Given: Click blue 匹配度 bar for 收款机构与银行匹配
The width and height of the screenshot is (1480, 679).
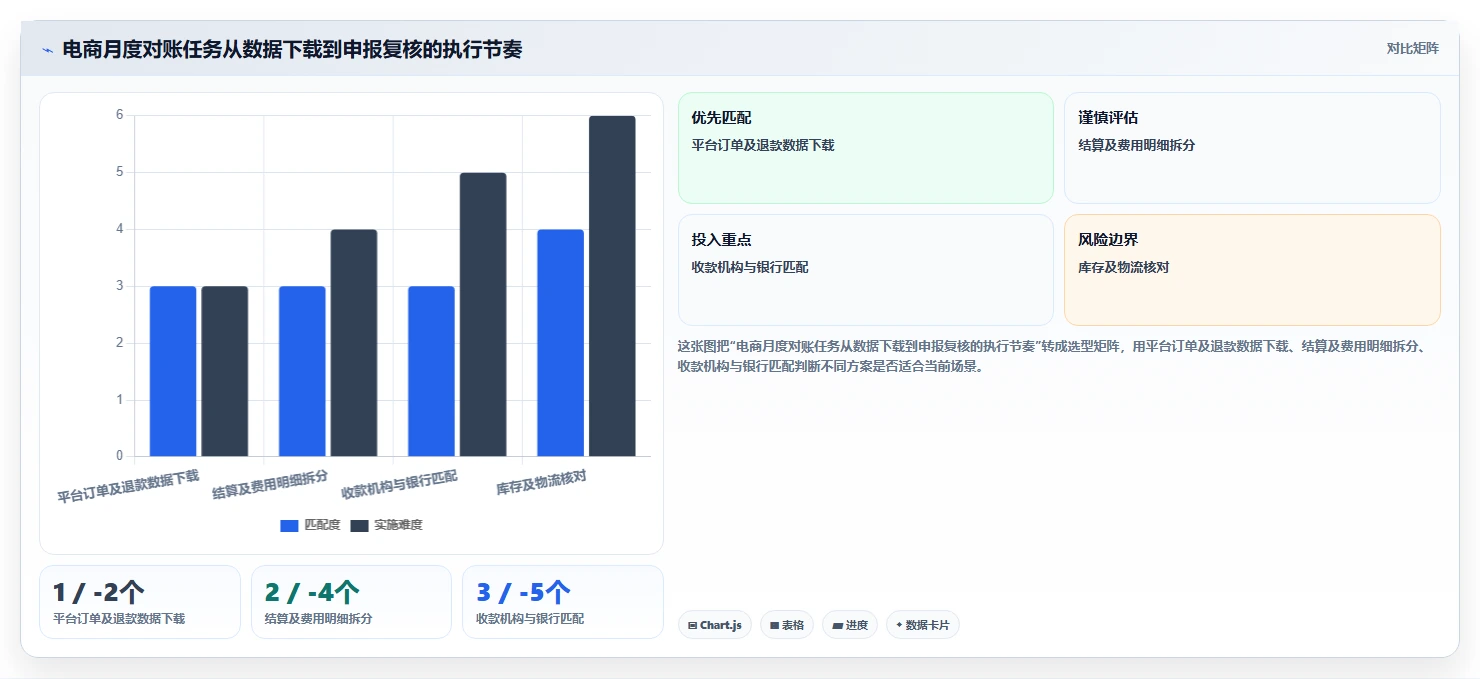Looking at the screenshot, I should click(431, 371).
